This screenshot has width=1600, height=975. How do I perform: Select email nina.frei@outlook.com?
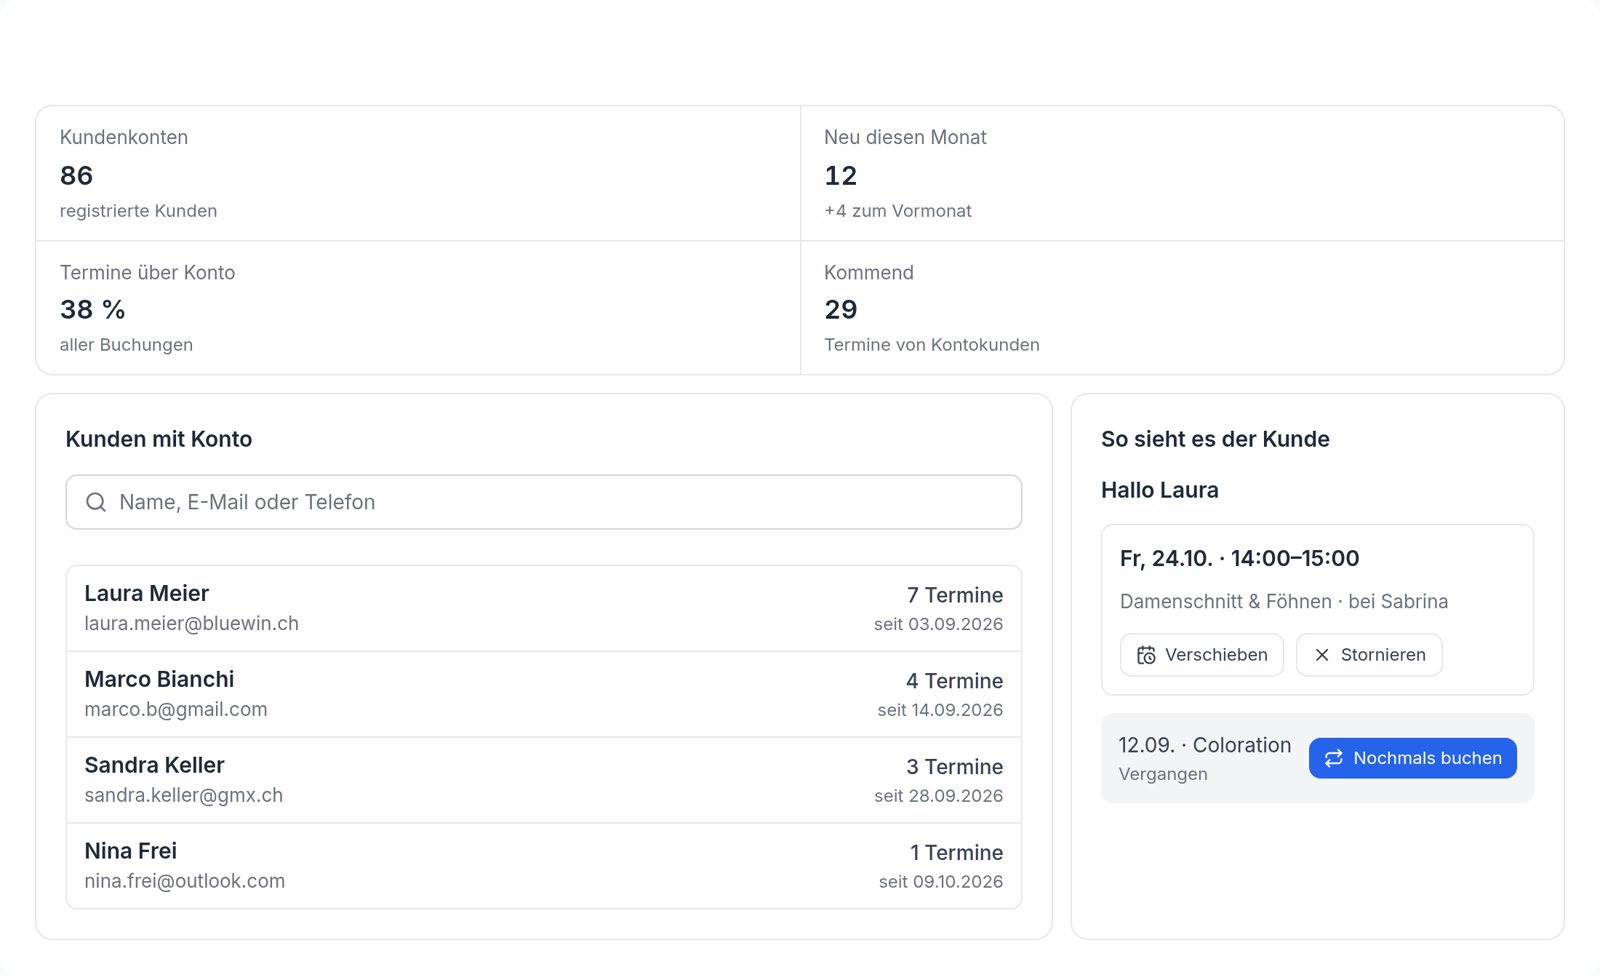click(x=185, y=881)
